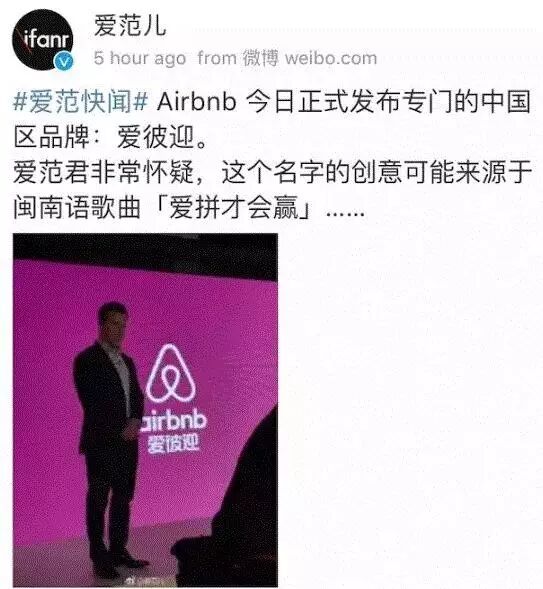Click the Airbnb Bélo logo in photo
The width and height of the screenshot is (543, 589).
tap(171, 373)
